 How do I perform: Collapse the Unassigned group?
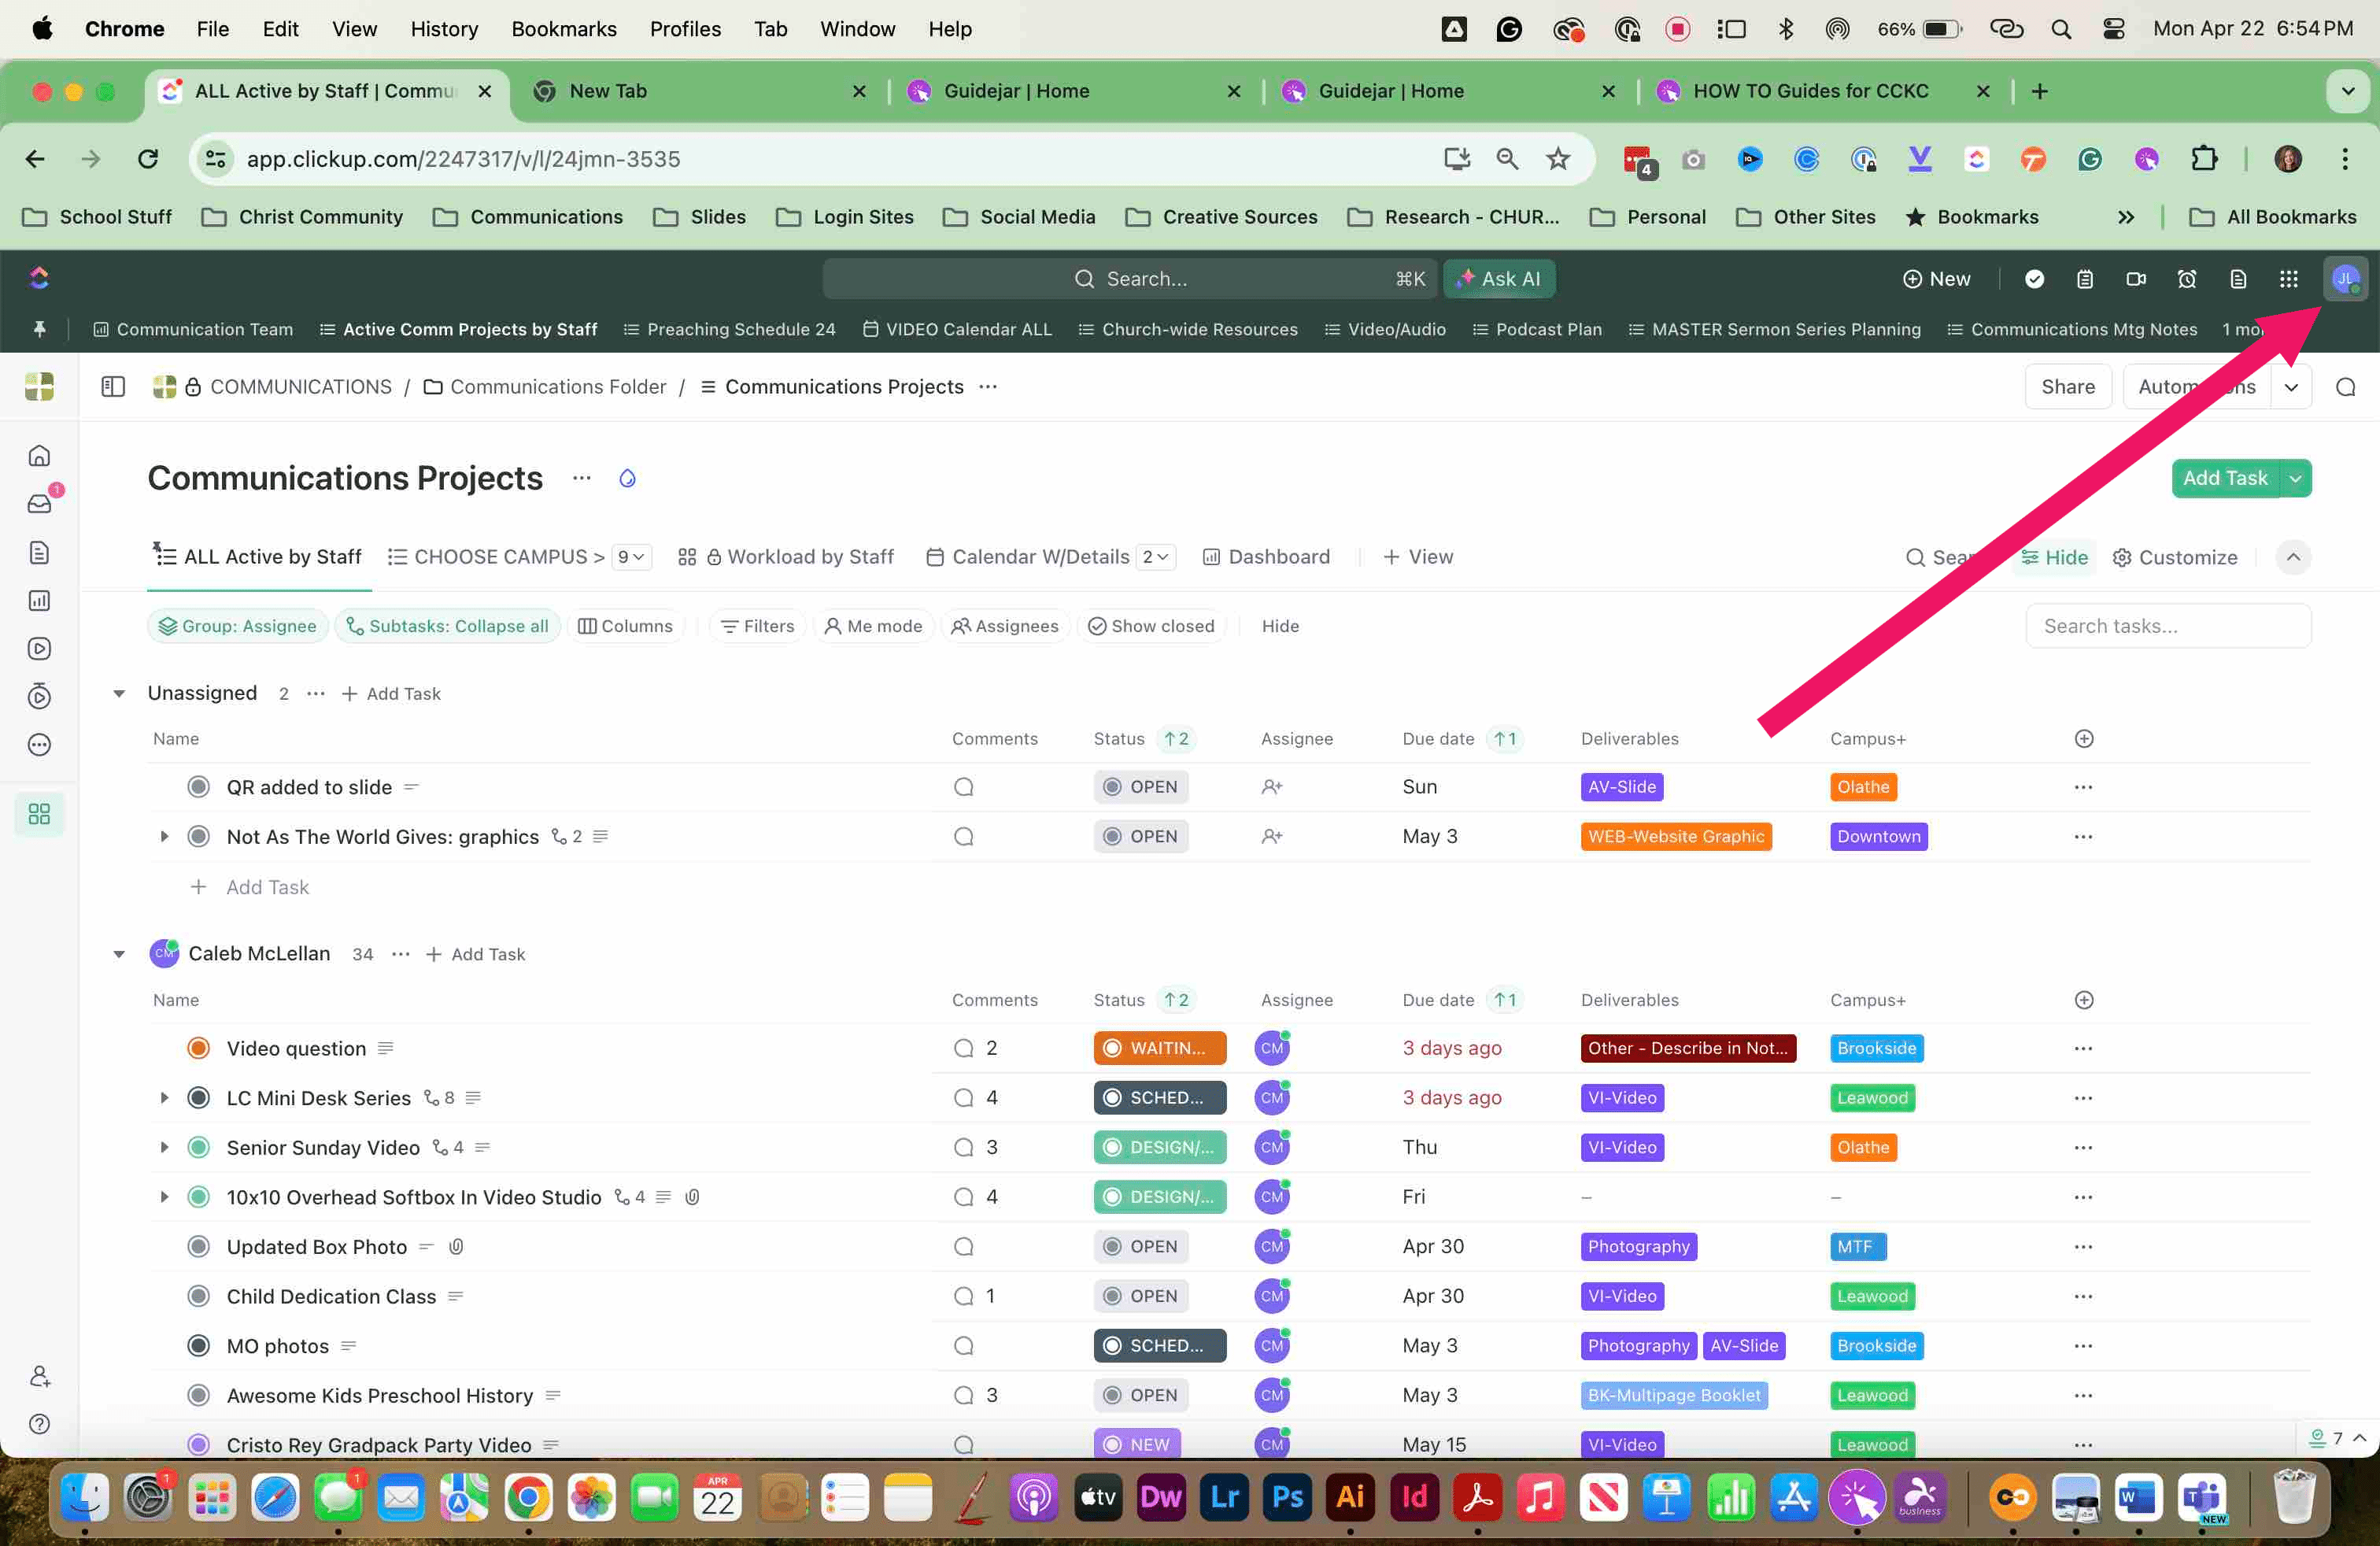pos(119,693)
